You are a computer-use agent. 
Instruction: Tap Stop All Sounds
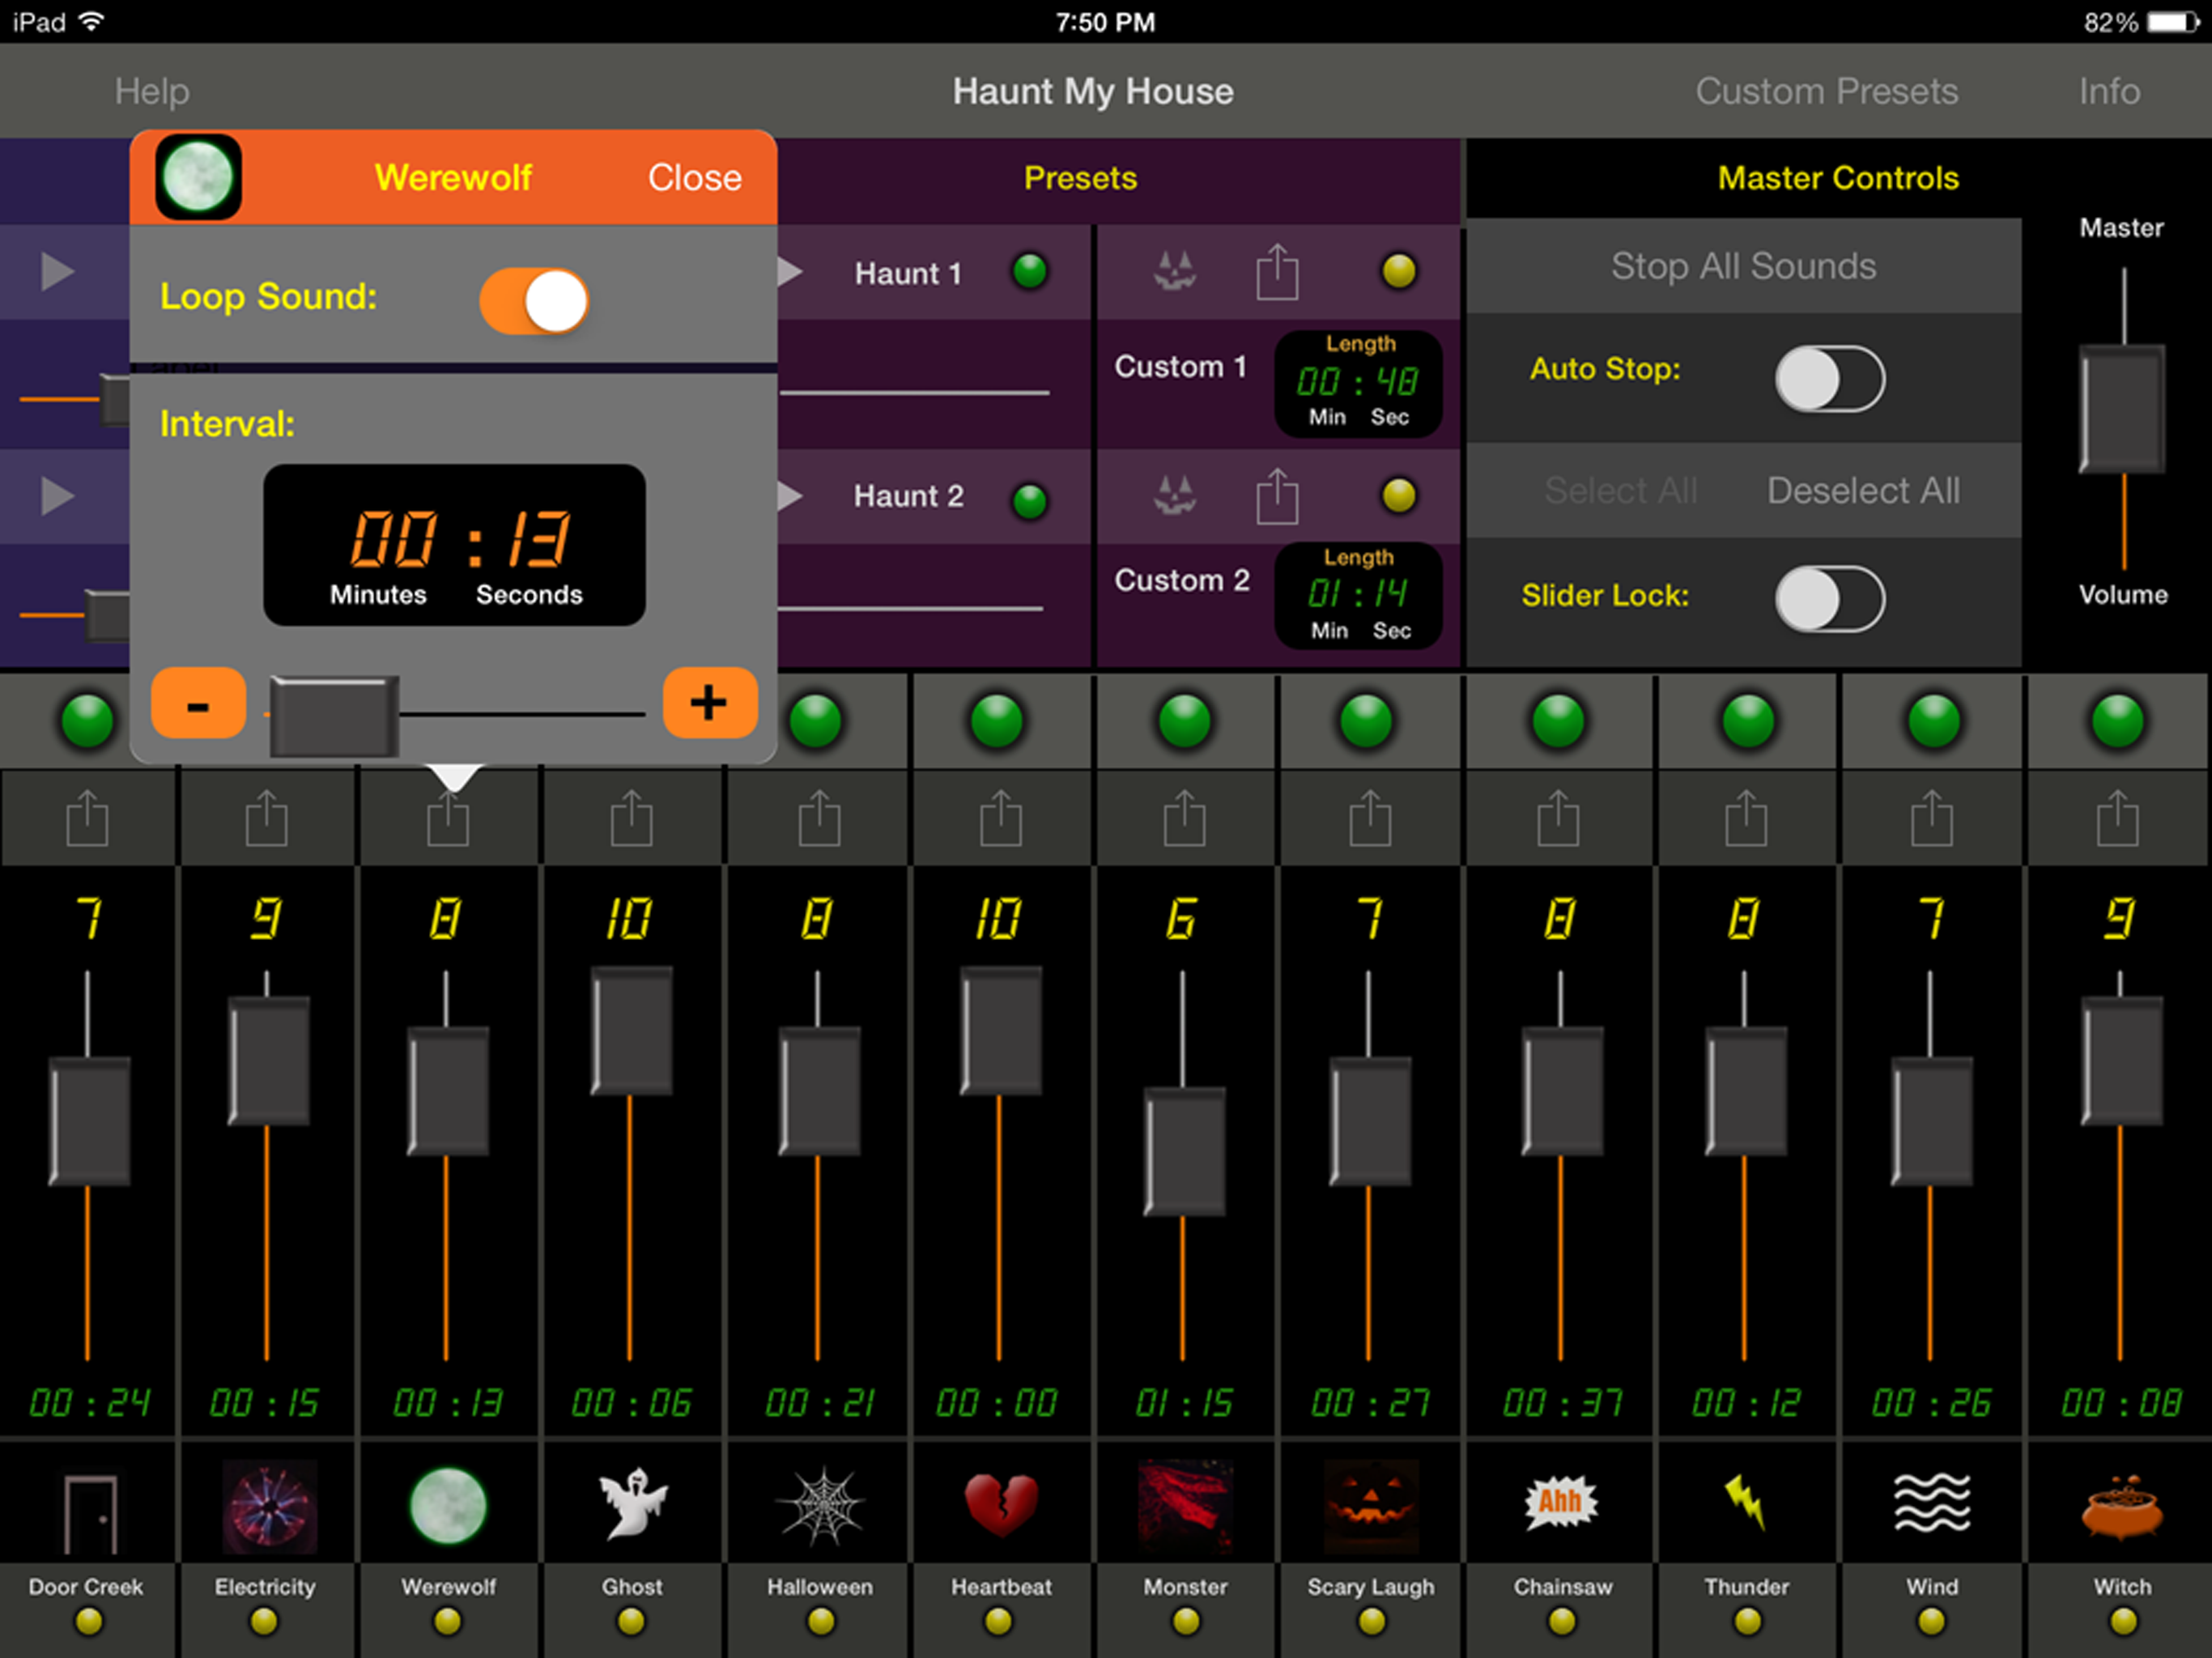(x=1743, y=266)
